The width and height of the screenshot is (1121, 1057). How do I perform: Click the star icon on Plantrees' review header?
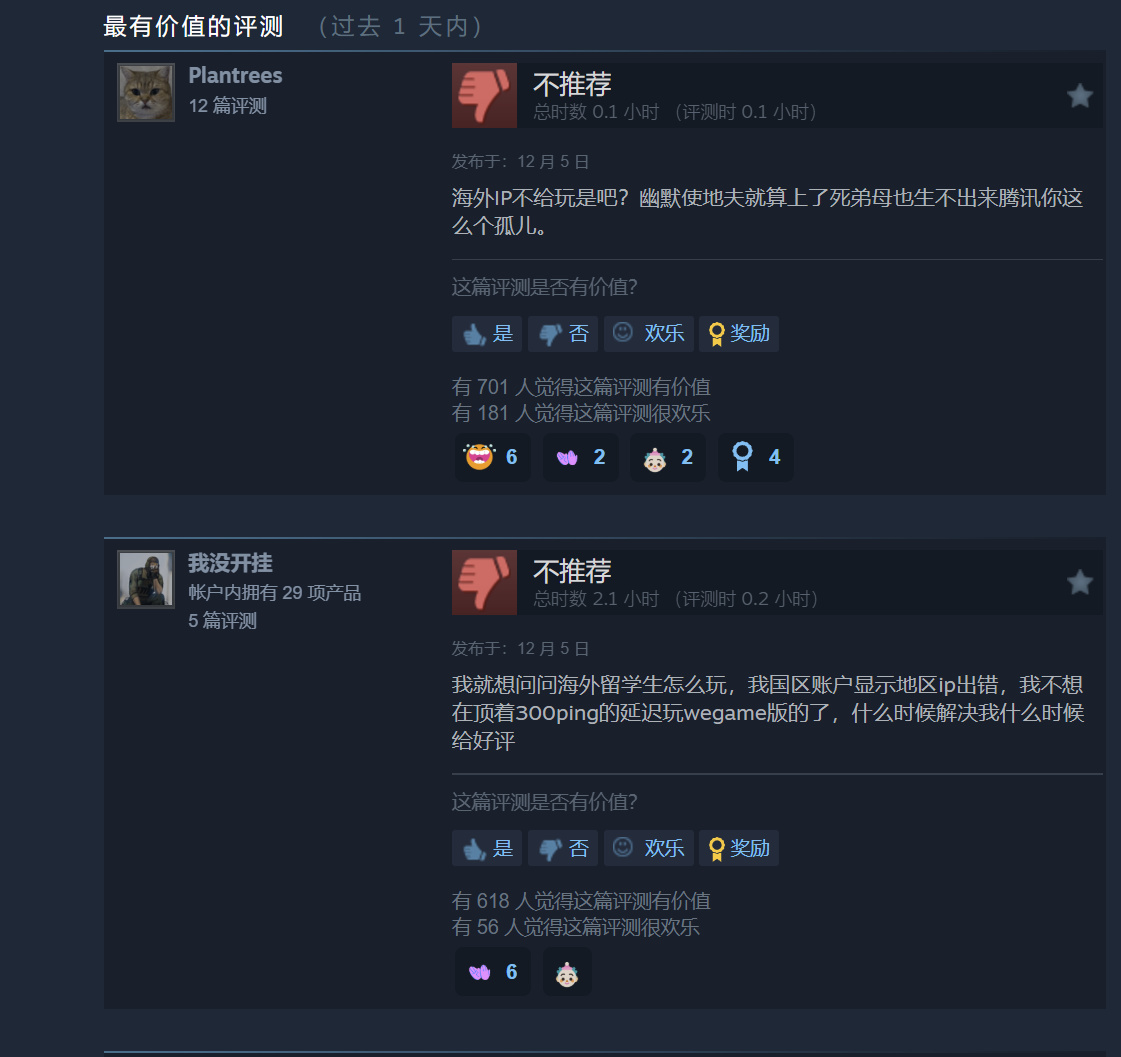(x=1080, y=96)
